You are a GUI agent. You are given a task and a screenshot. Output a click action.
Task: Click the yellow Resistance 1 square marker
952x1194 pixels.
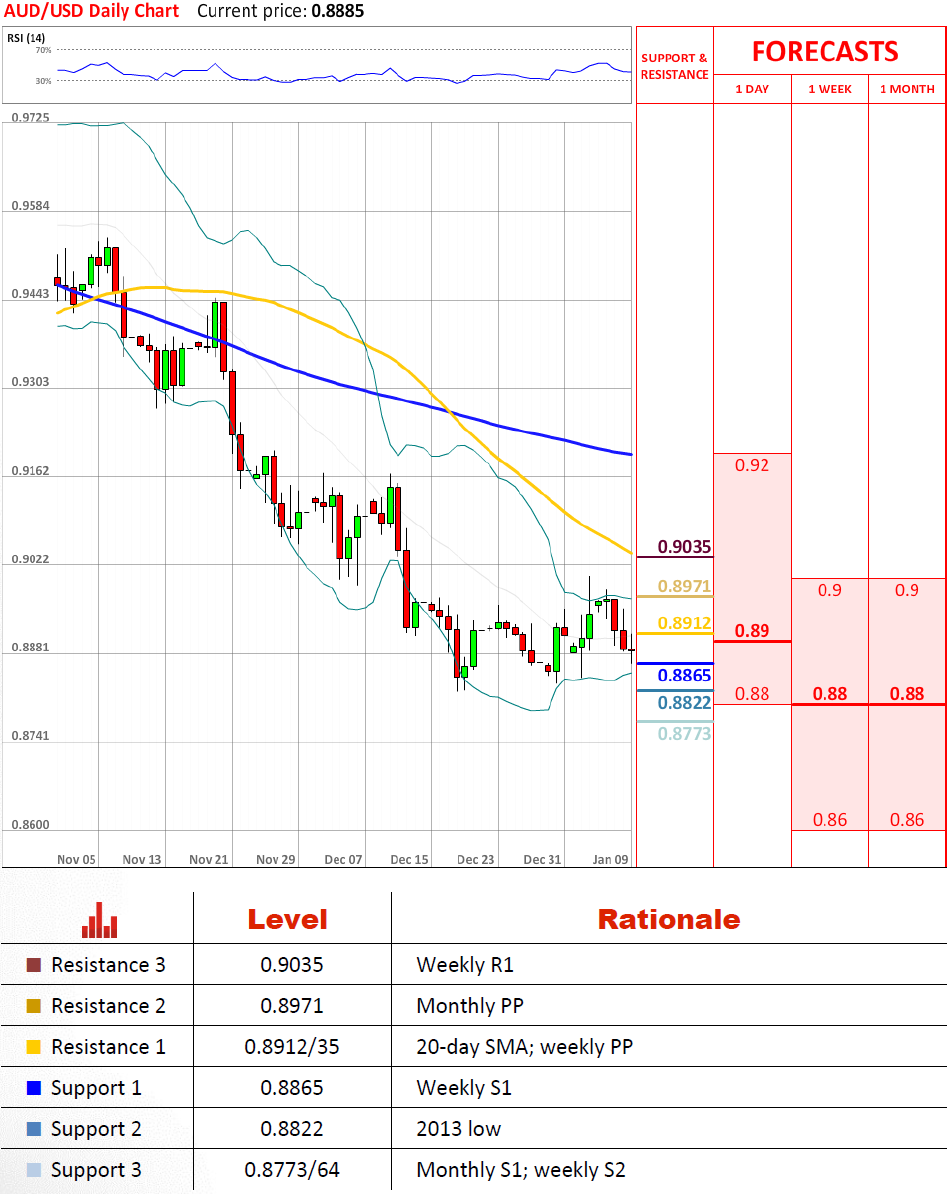(x=34, y=1047)
